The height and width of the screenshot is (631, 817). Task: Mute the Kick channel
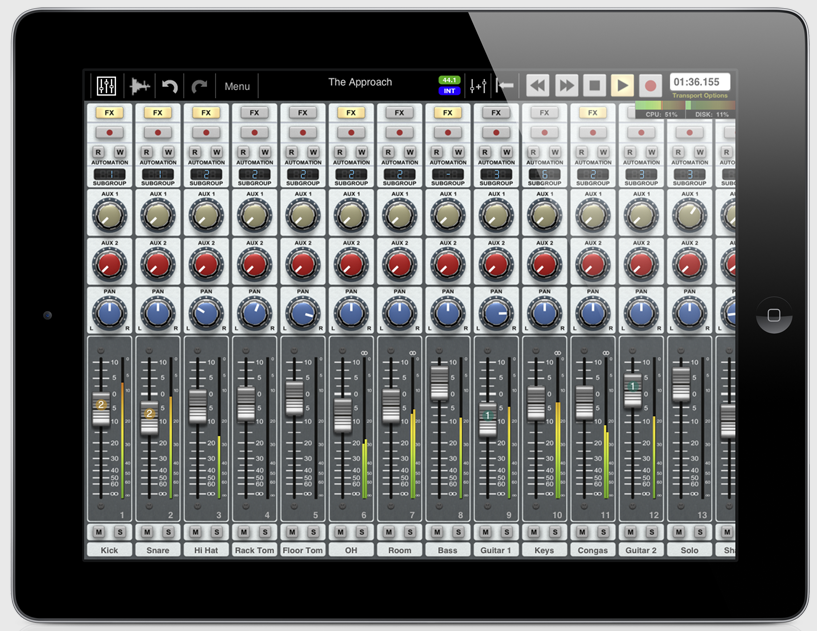(x=98, y=532)
